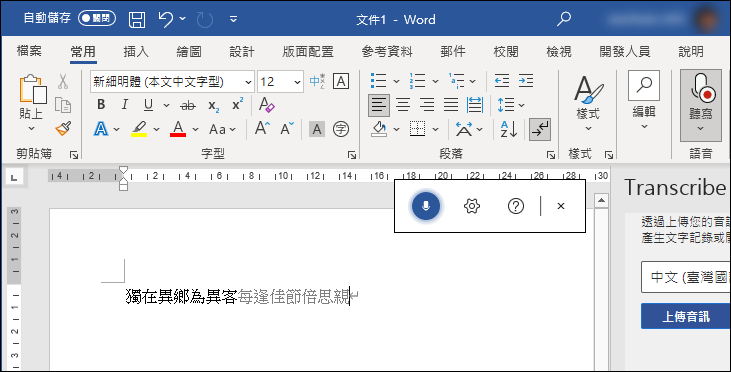Click the Redo icon
The image size is (731, 372).
pos(205,19)
